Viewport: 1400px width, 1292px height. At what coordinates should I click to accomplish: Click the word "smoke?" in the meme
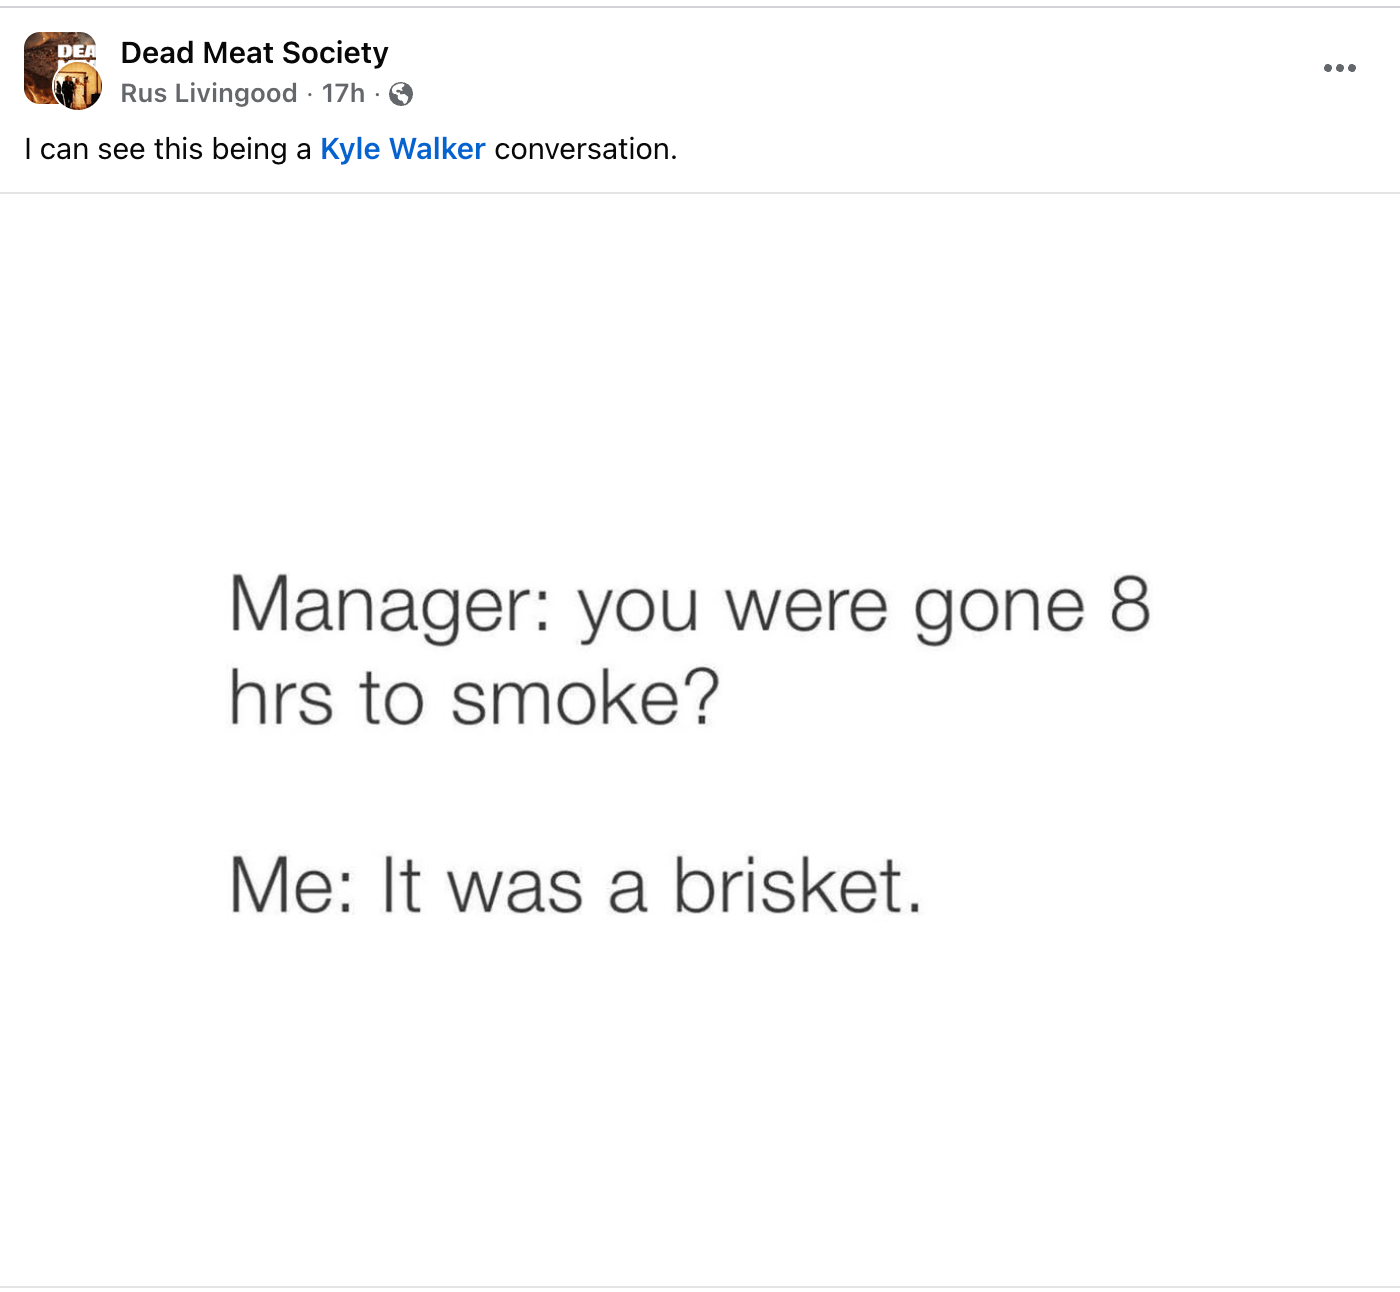[585, 698]
